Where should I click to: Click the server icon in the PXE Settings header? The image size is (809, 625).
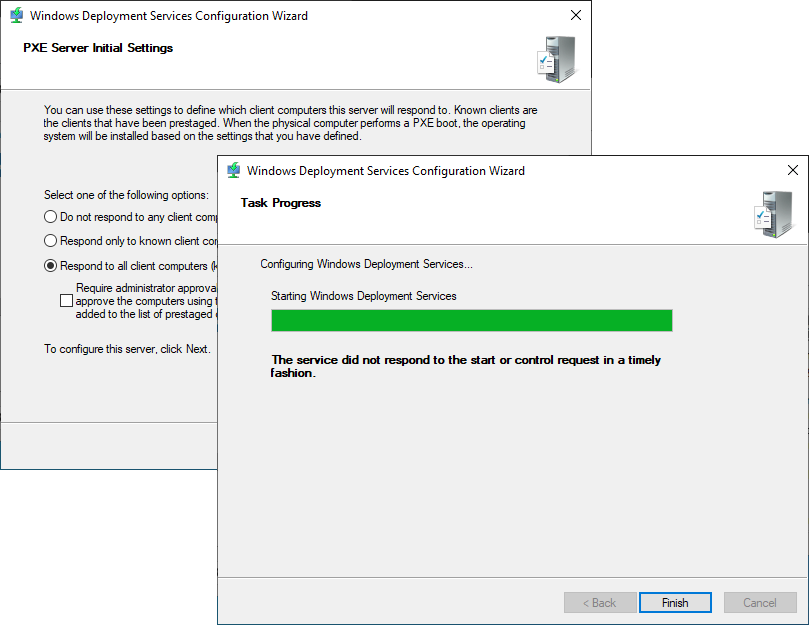pyautogui.click(x=556, y=59)
